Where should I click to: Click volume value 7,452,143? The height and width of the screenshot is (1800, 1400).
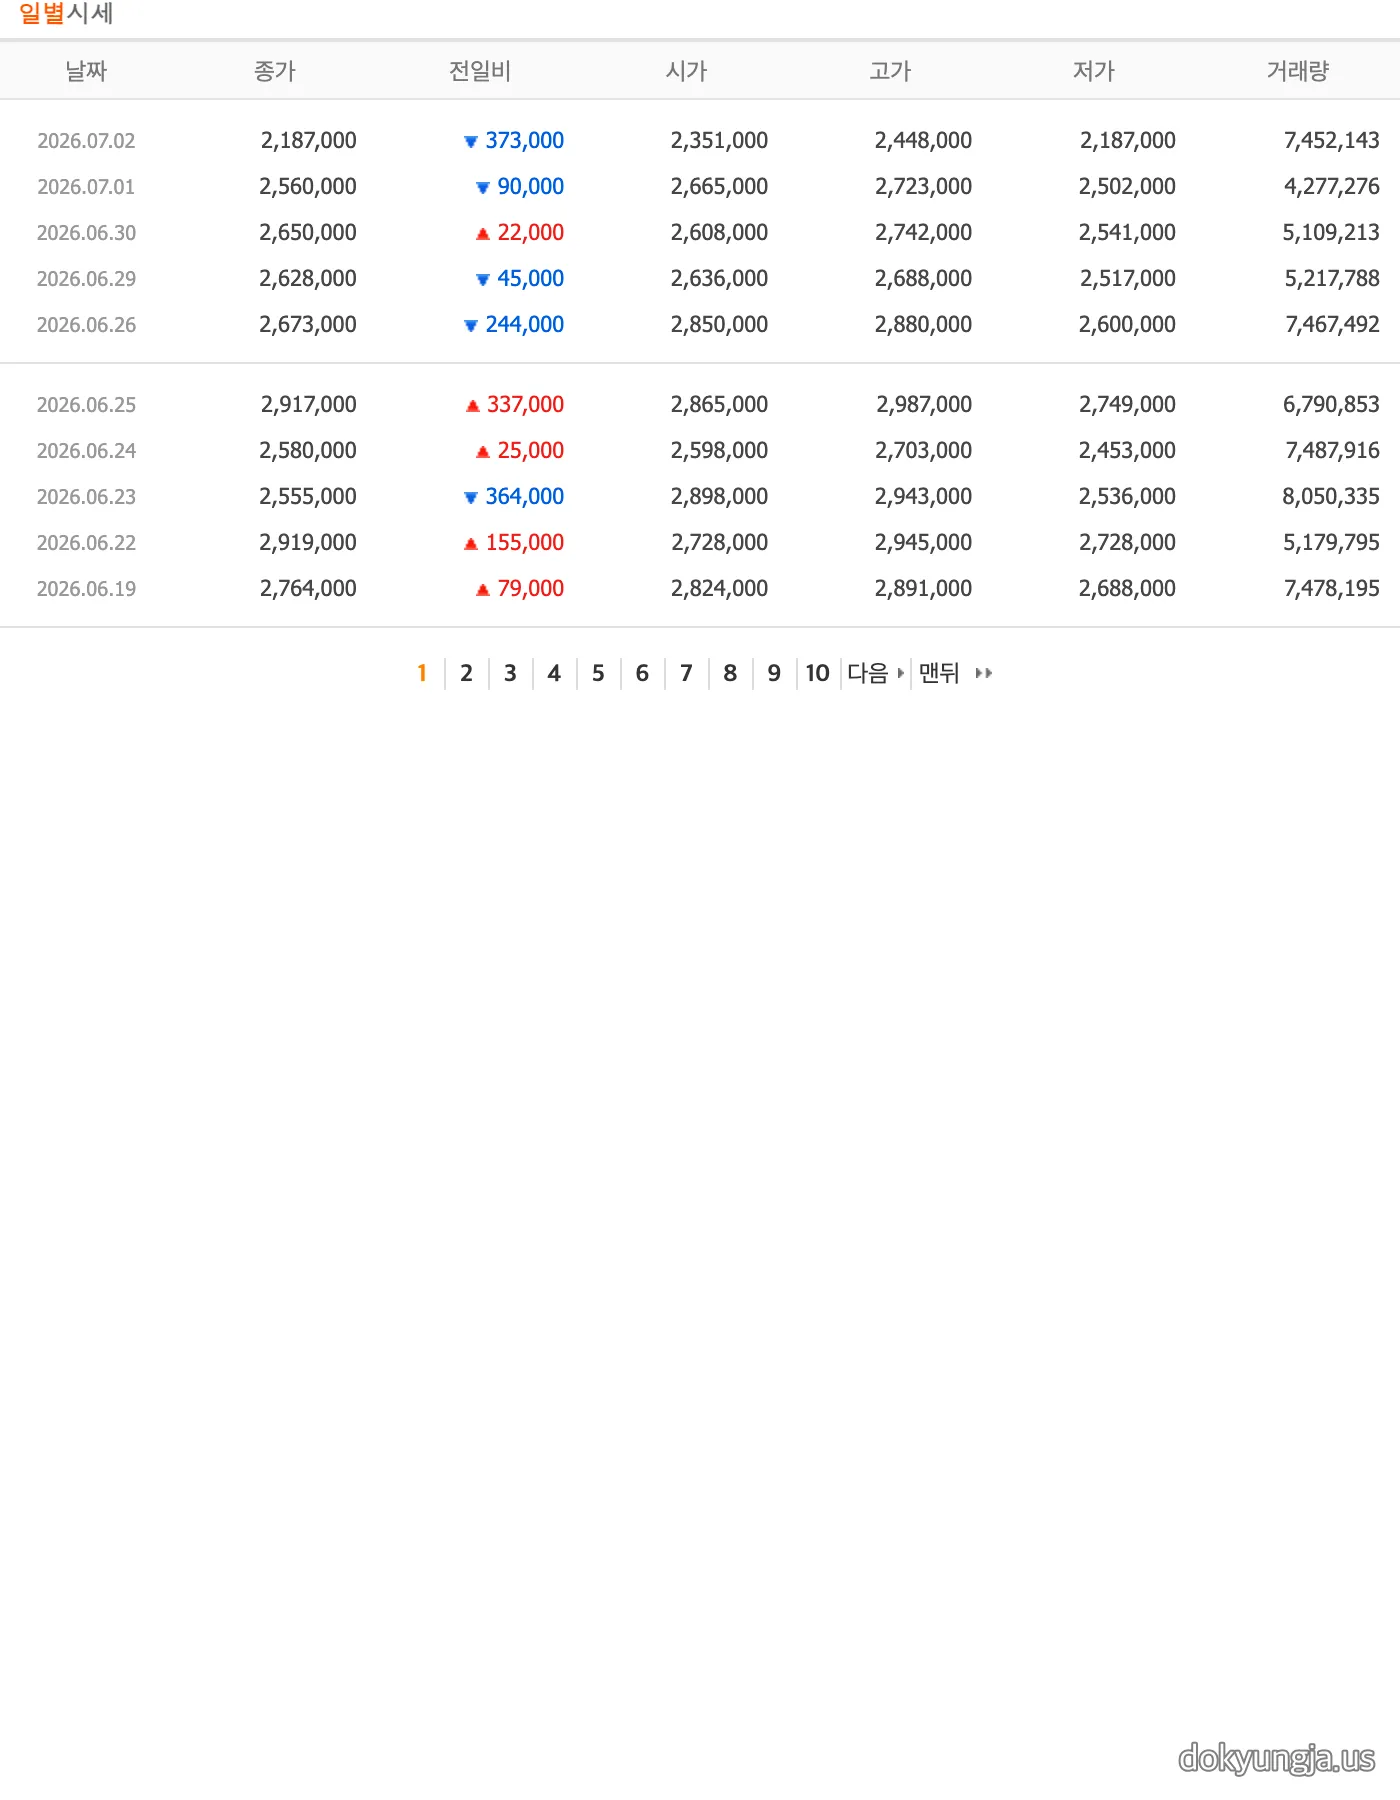point(1331,141)
